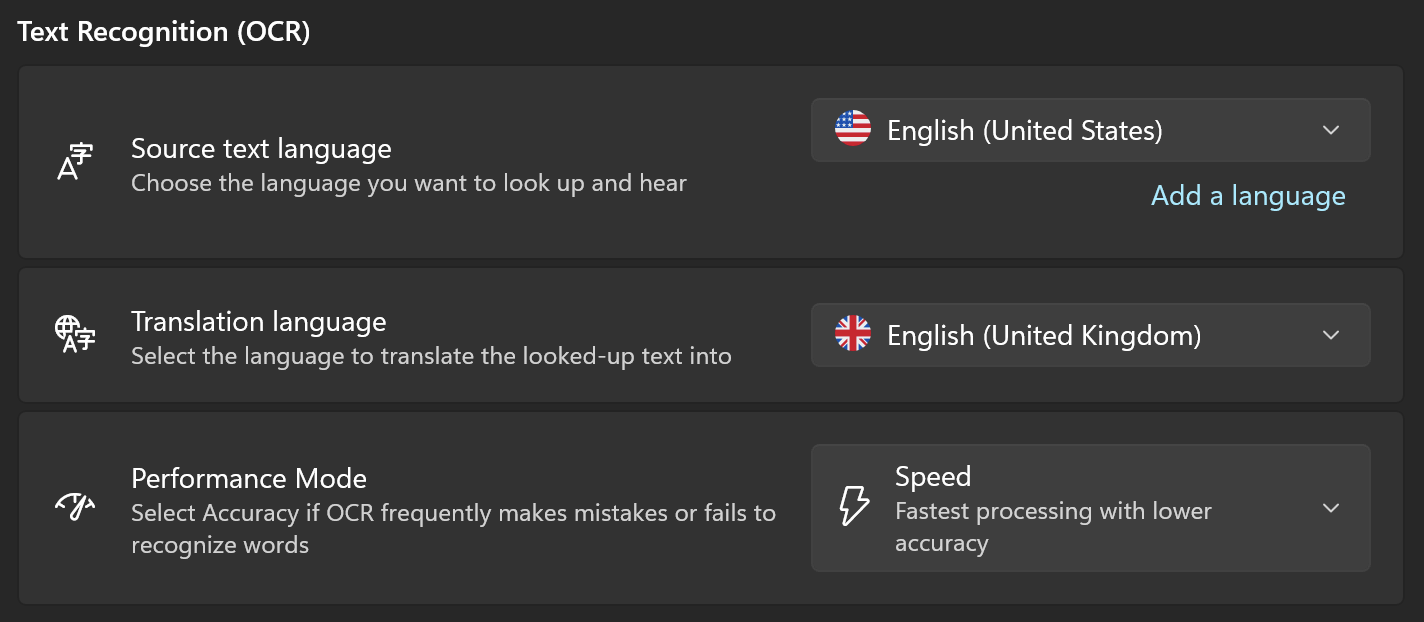Image resolution: width=1424 pixels, height=622 pixels.
Task: Open the English (United States) source dropdown
Action: (x=1091, y=130)
